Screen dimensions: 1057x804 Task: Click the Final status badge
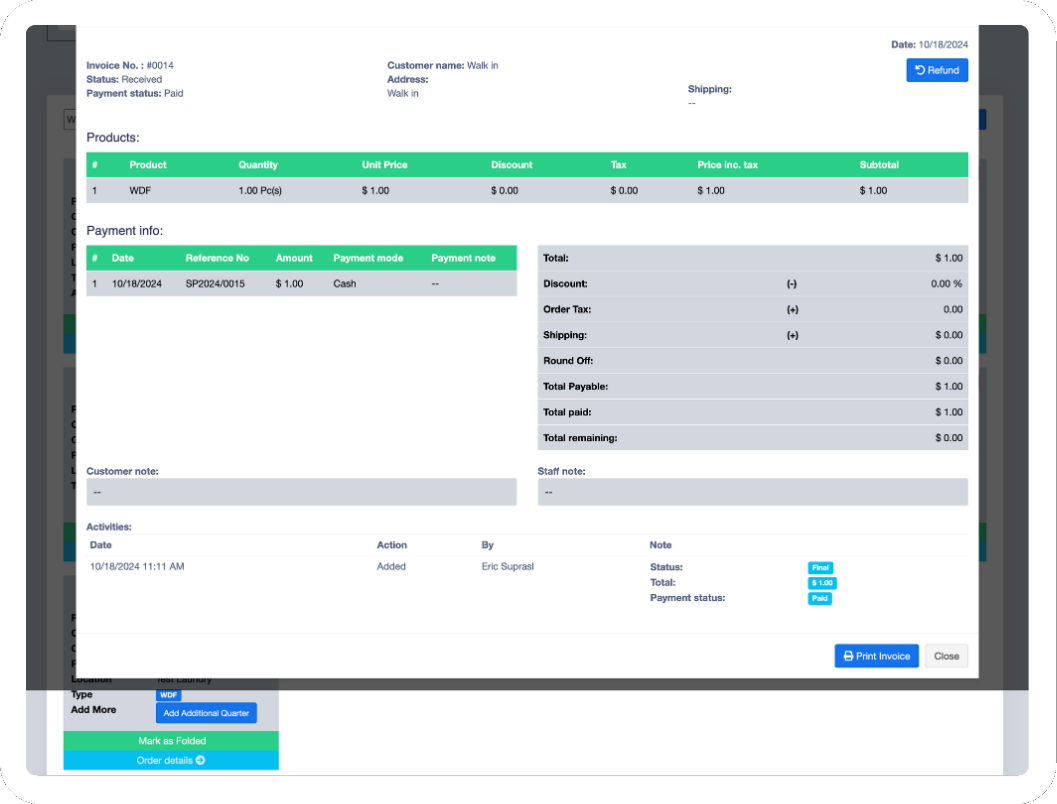820,567
